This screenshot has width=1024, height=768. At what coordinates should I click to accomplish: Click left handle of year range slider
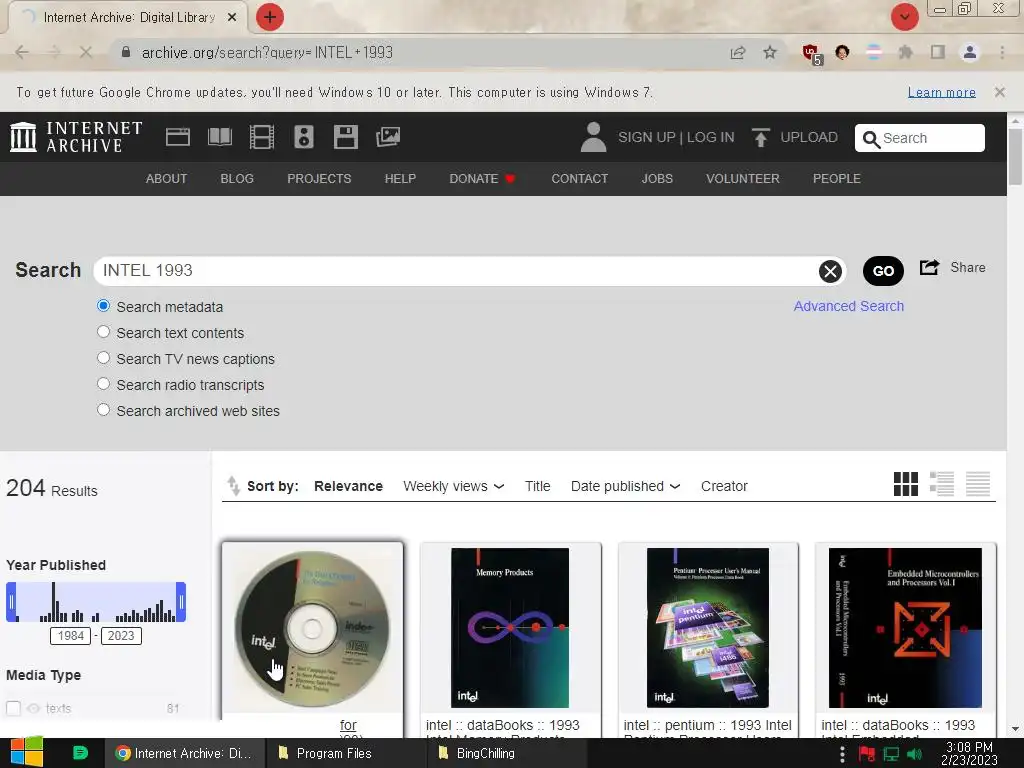(11, 601)
